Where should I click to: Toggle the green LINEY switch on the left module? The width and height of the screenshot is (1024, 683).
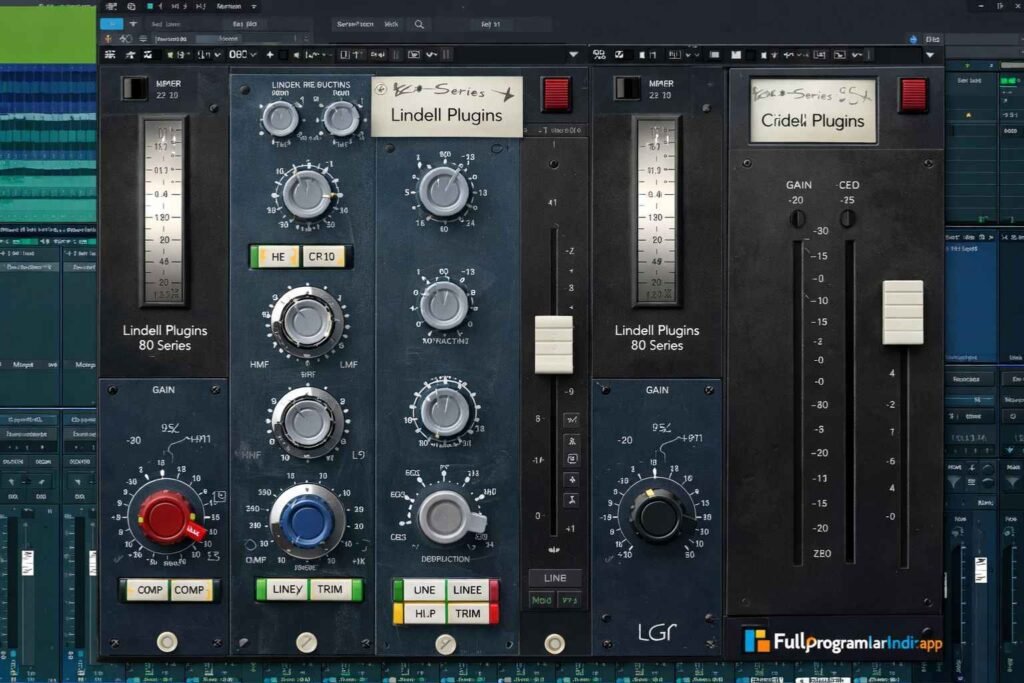285,590
